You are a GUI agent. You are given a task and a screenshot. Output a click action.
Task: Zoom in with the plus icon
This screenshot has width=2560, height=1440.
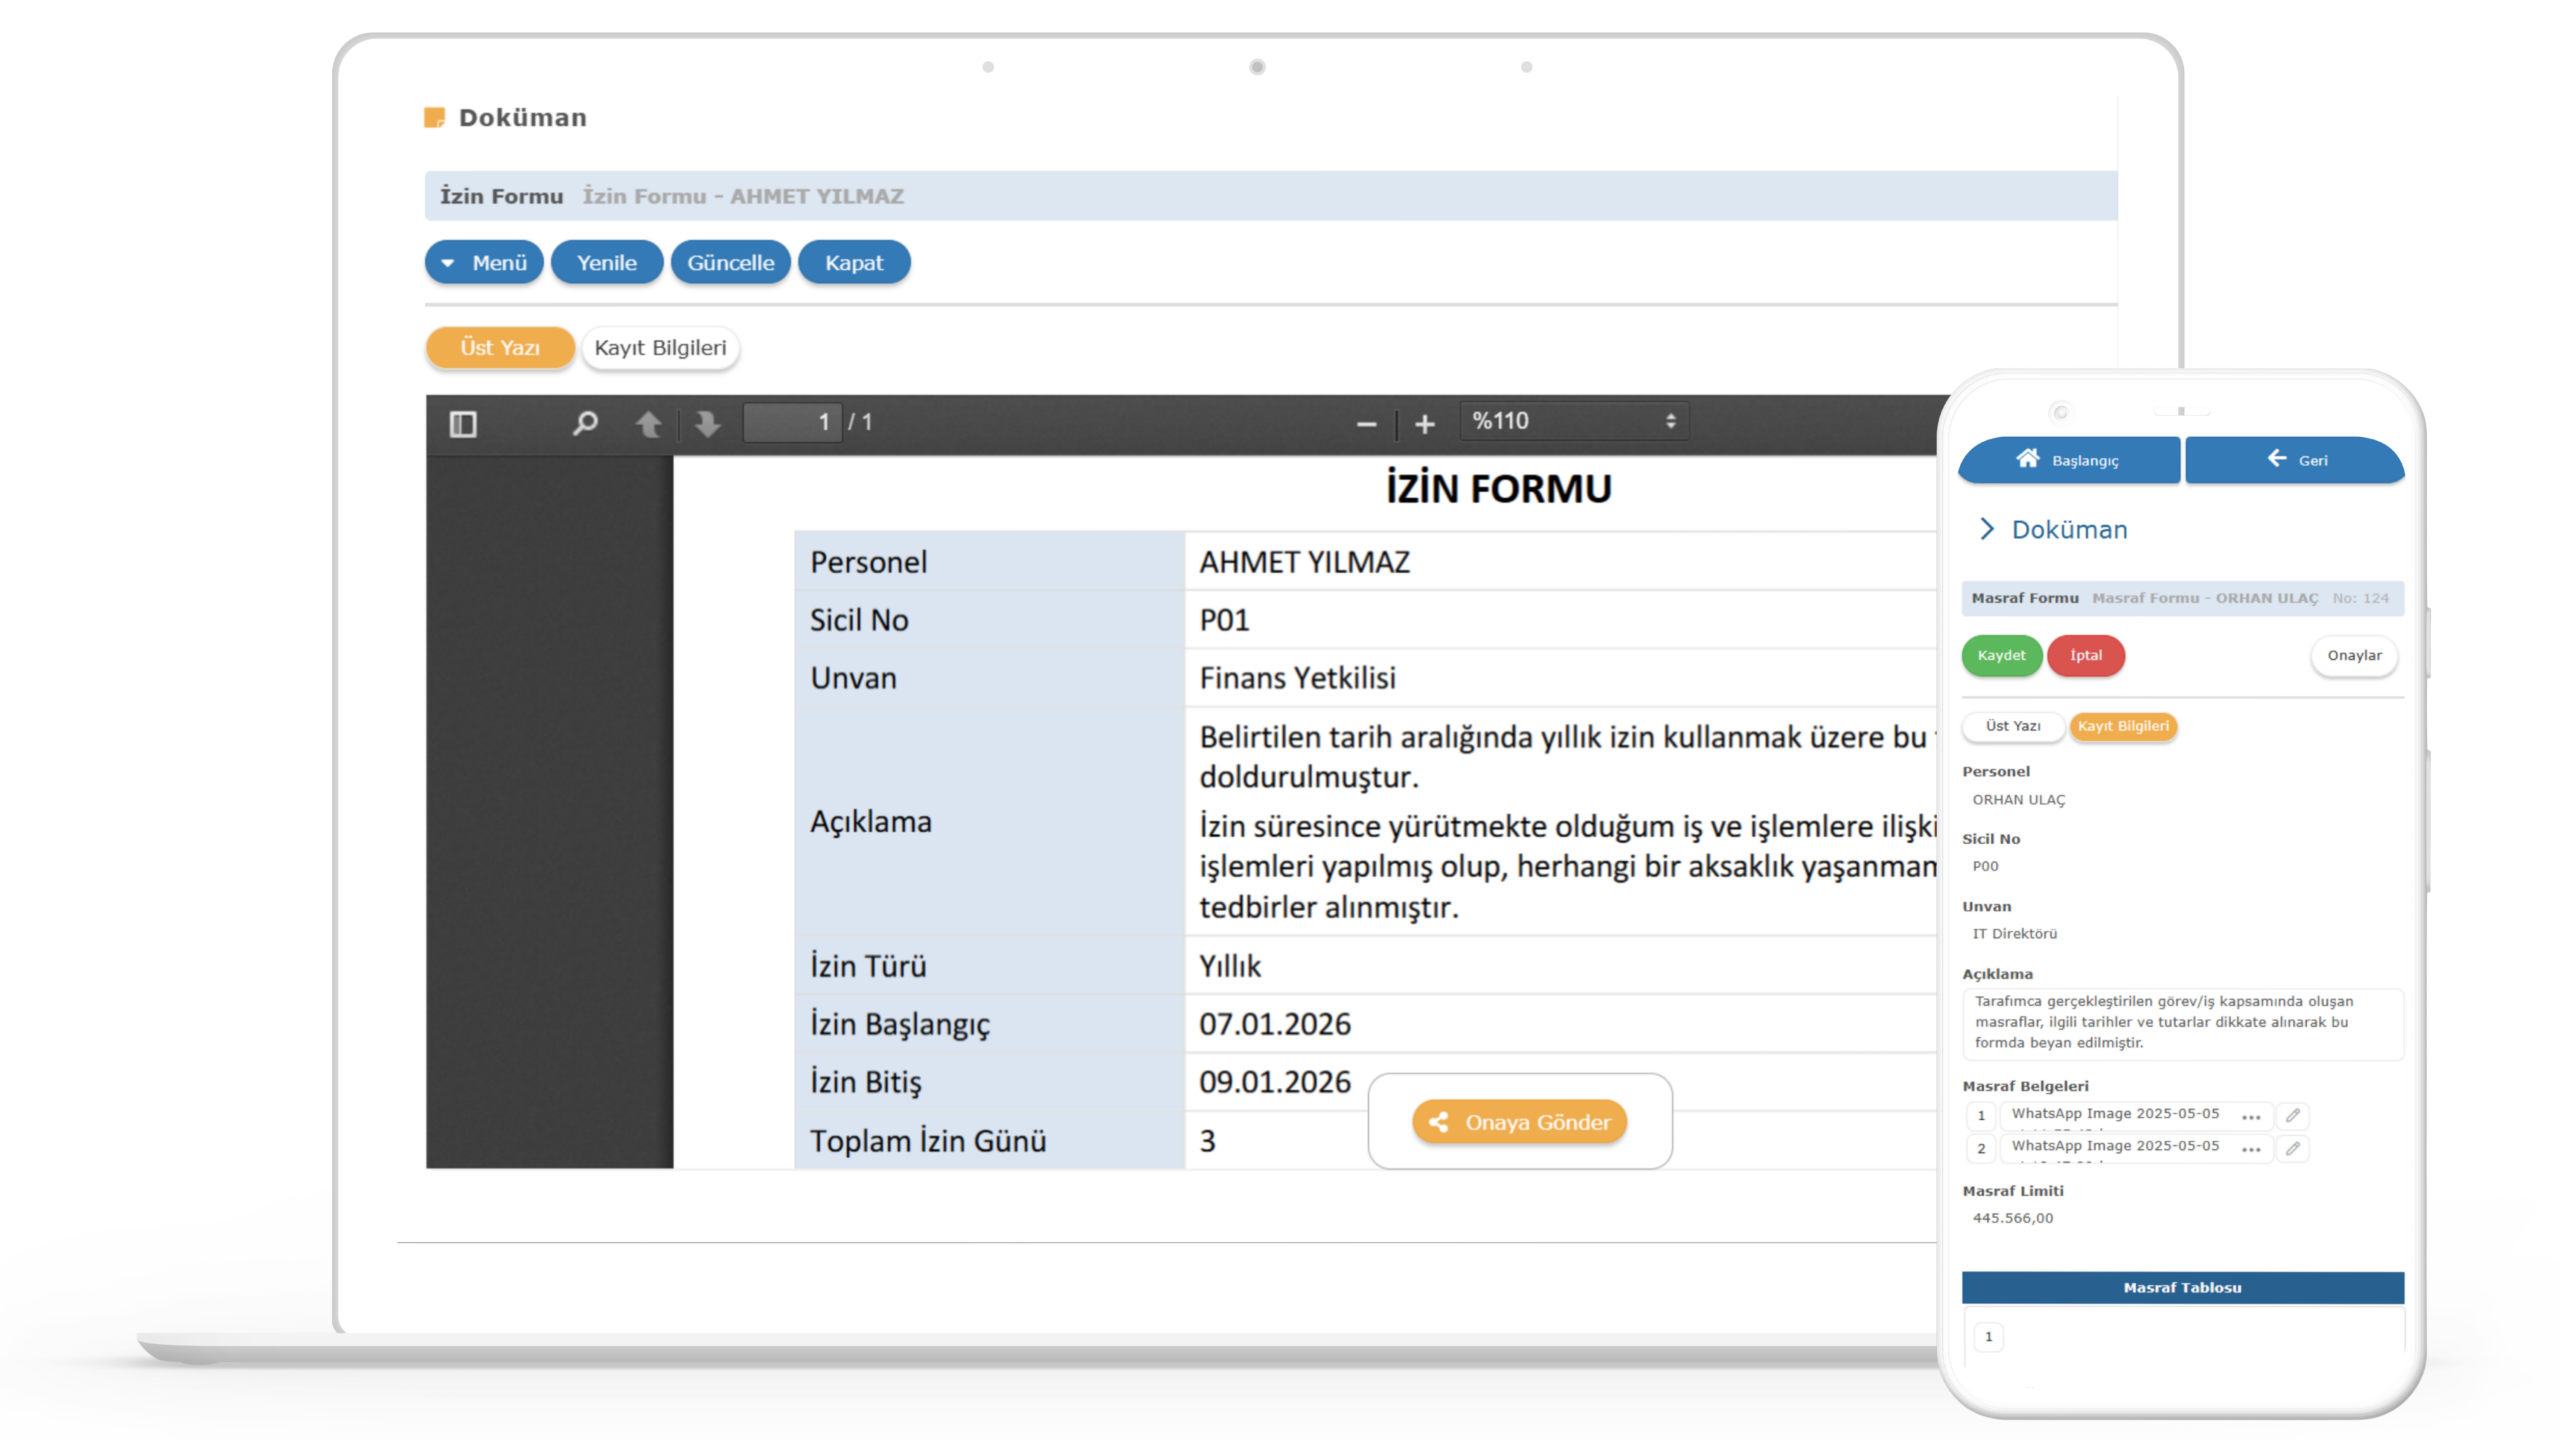1425,424
